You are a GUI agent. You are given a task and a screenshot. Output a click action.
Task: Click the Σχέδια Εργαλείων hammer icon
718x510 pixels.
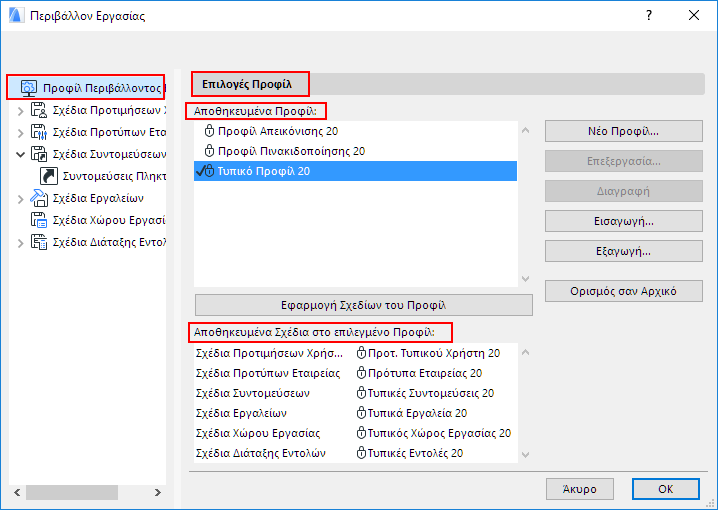click(x=40, y=198)
